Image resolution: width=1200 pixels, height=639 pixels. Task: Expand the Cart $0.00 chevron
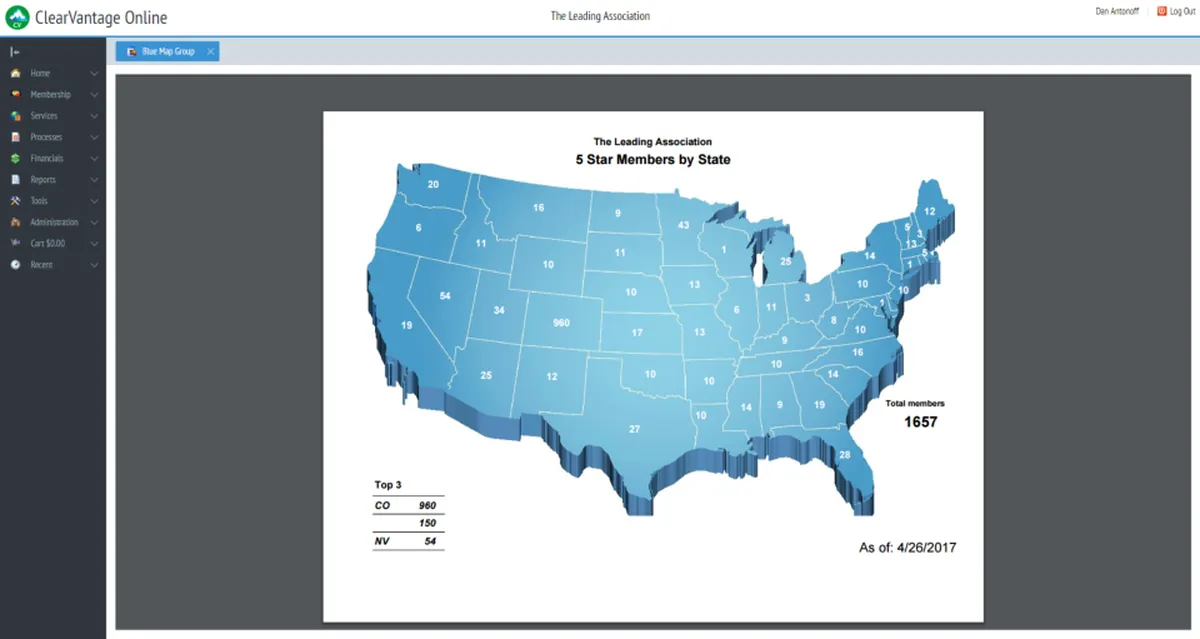[x=94, y=243]
